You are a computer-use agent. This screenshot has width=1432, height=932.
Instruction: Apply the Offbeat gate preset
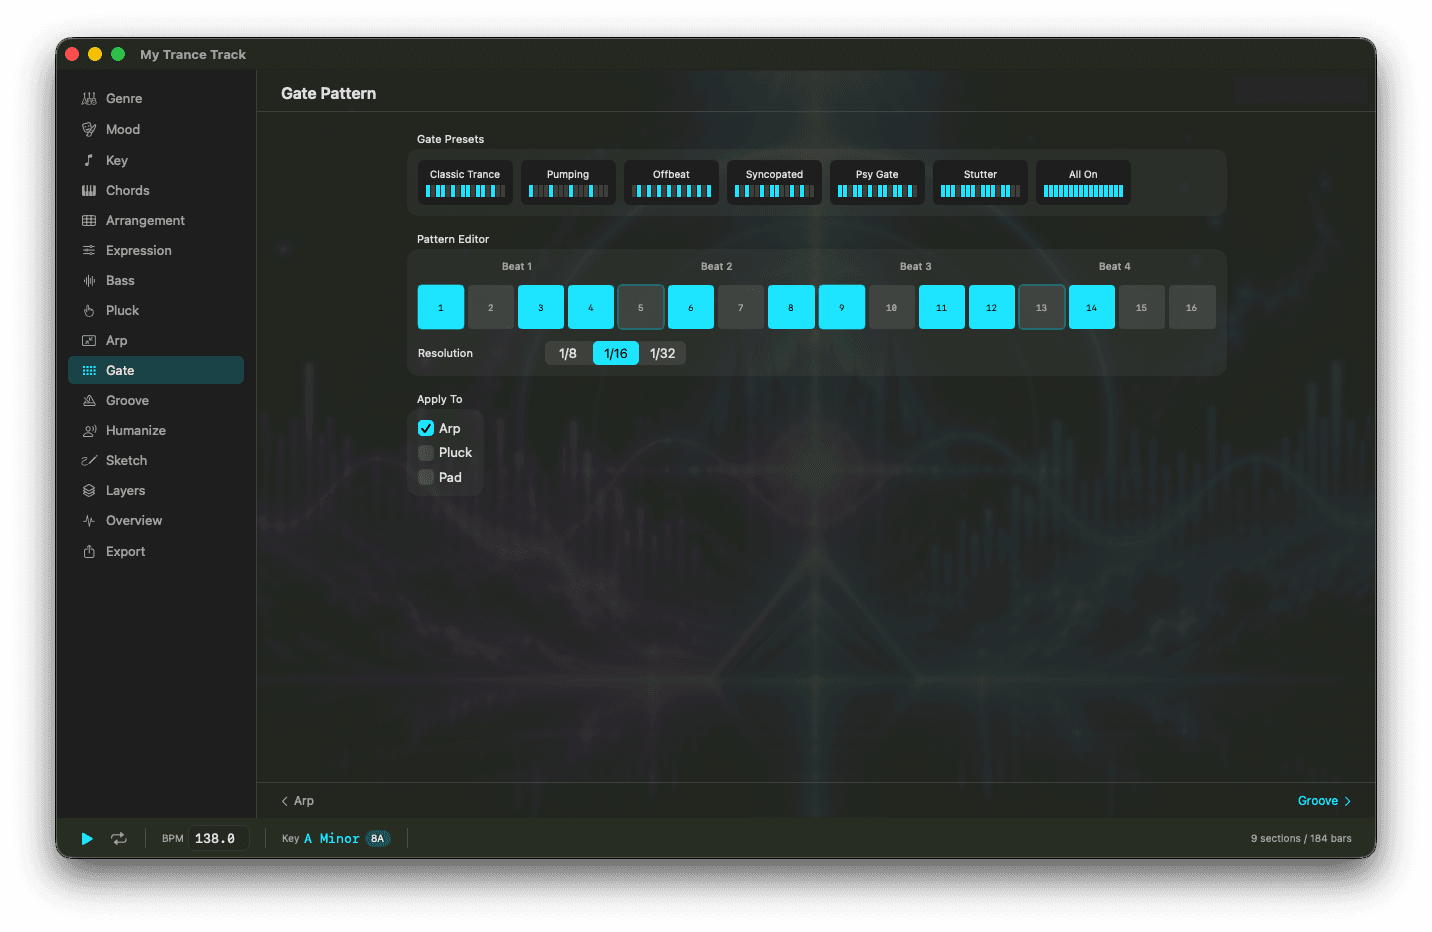click(x=671, y=183)
